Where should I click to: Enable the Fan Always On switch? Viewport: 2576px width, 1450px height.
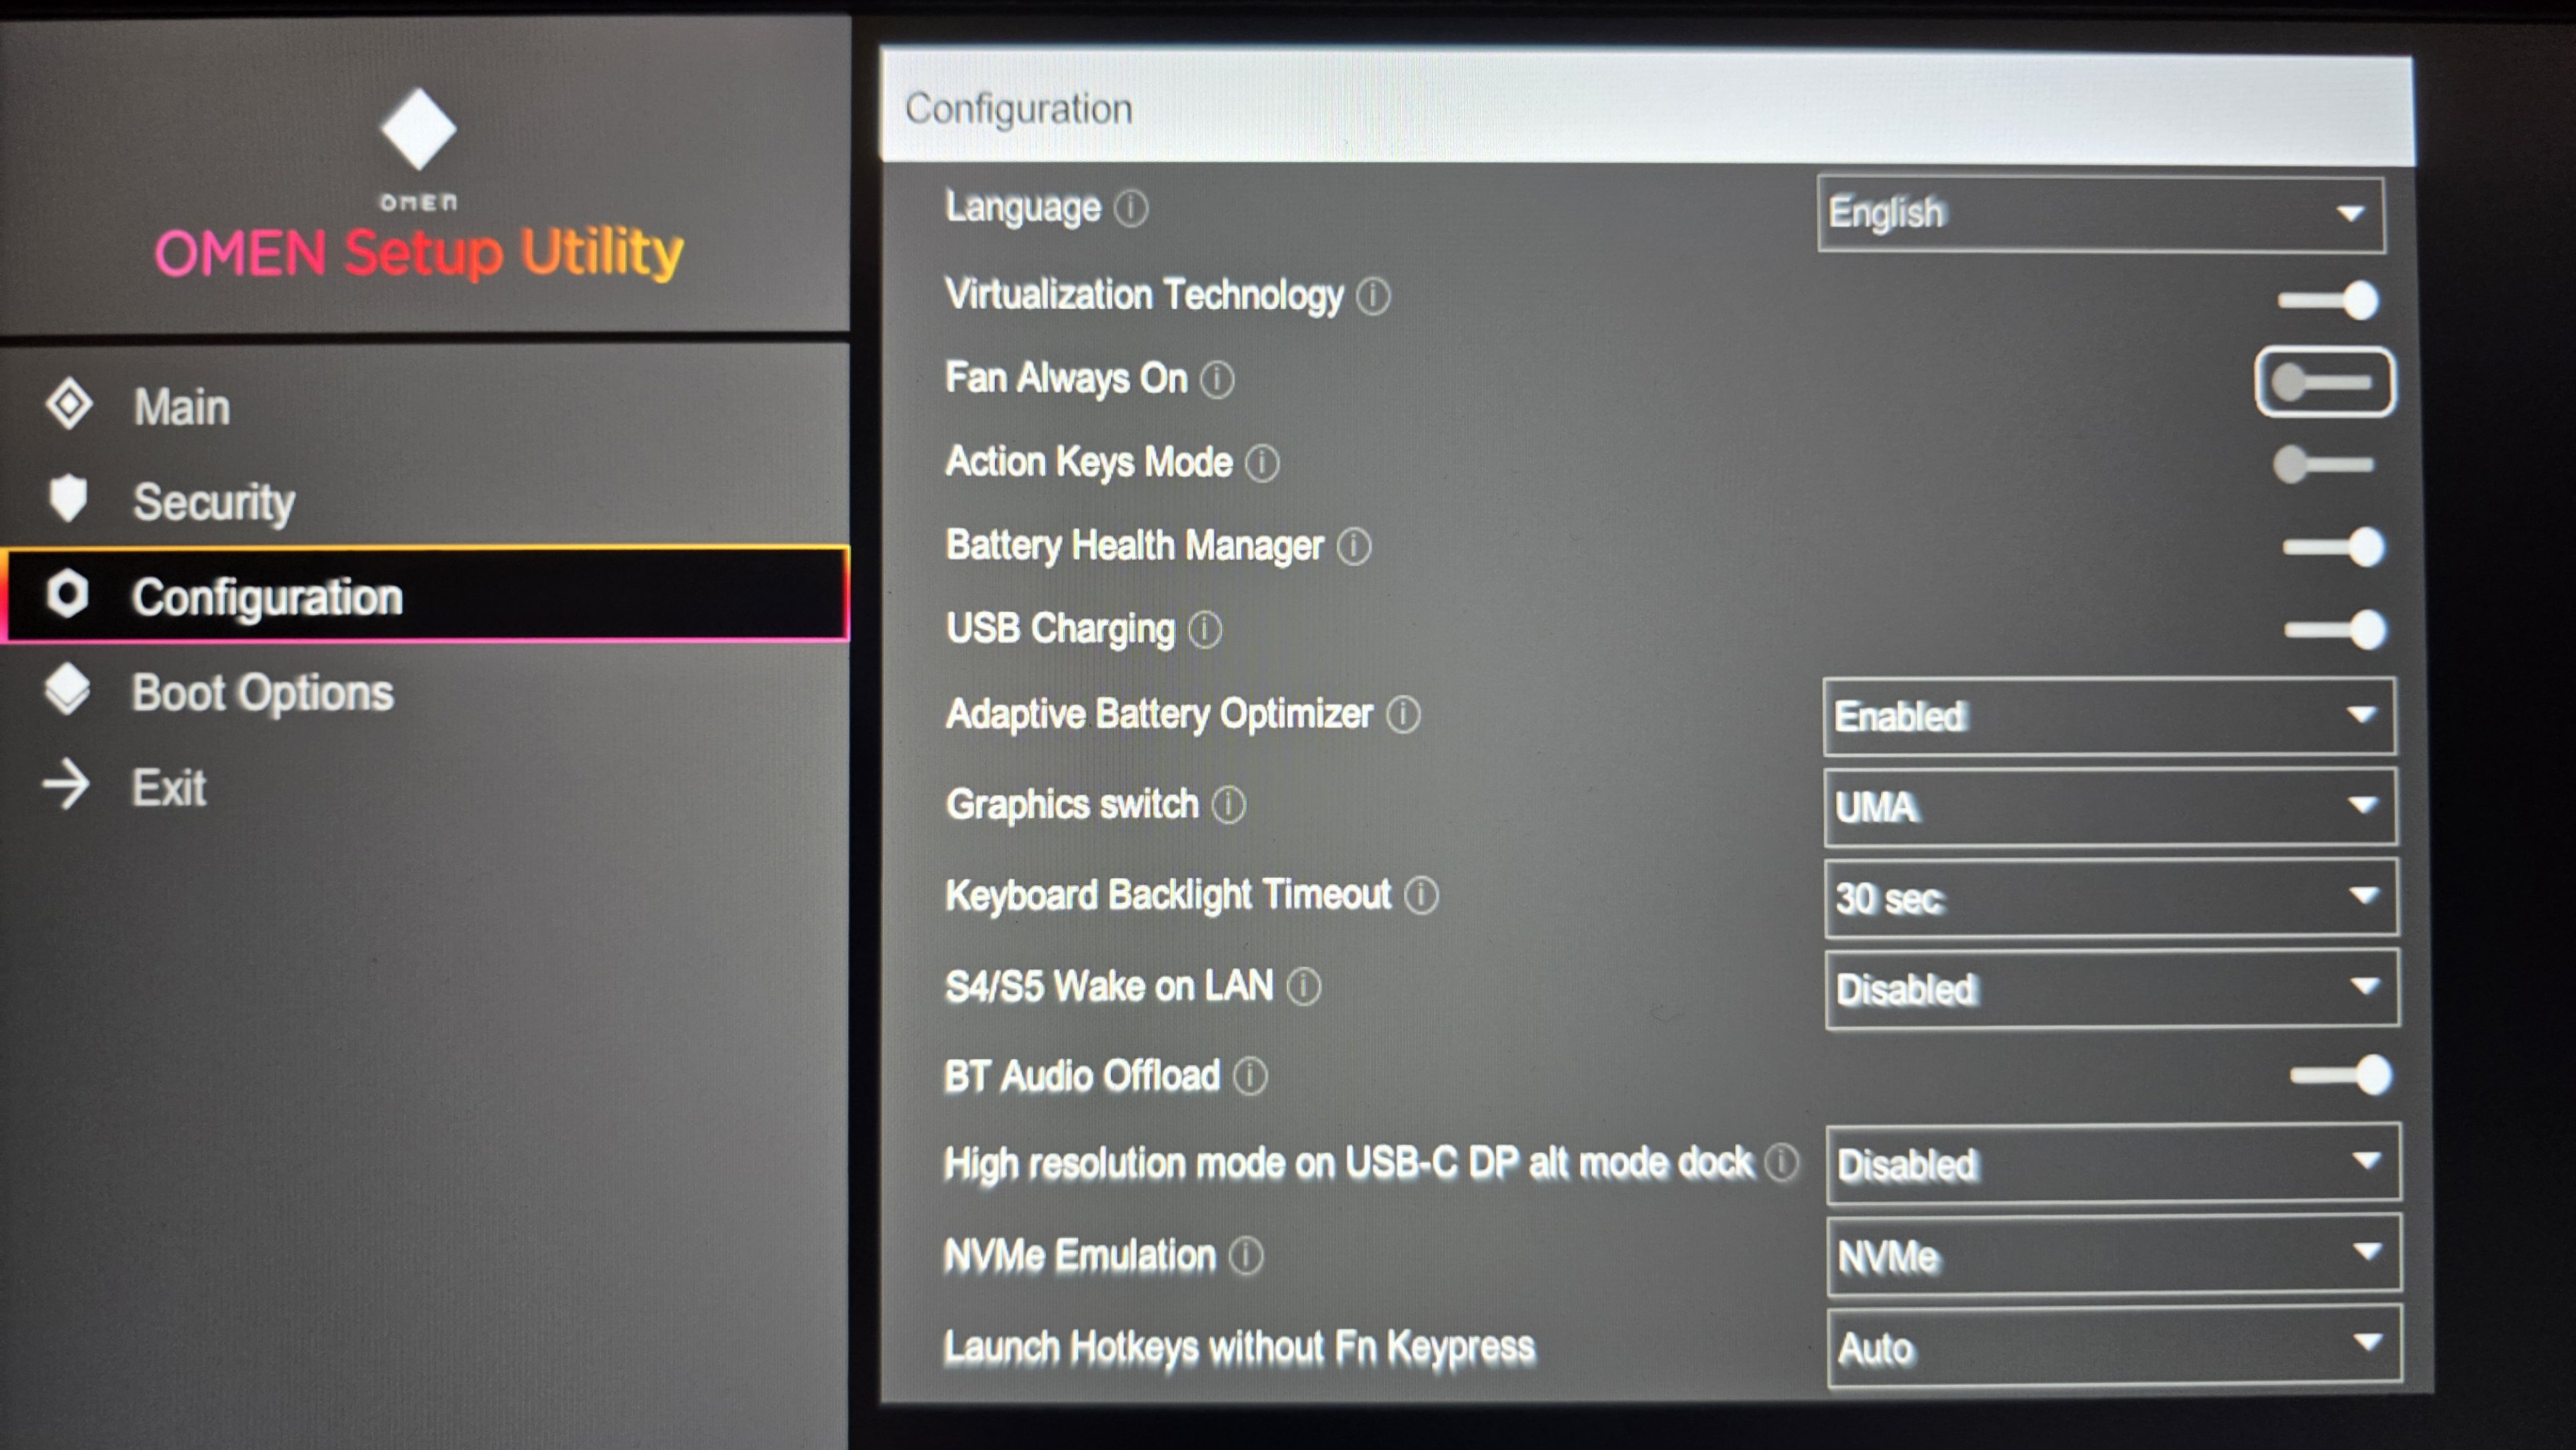2324,382
